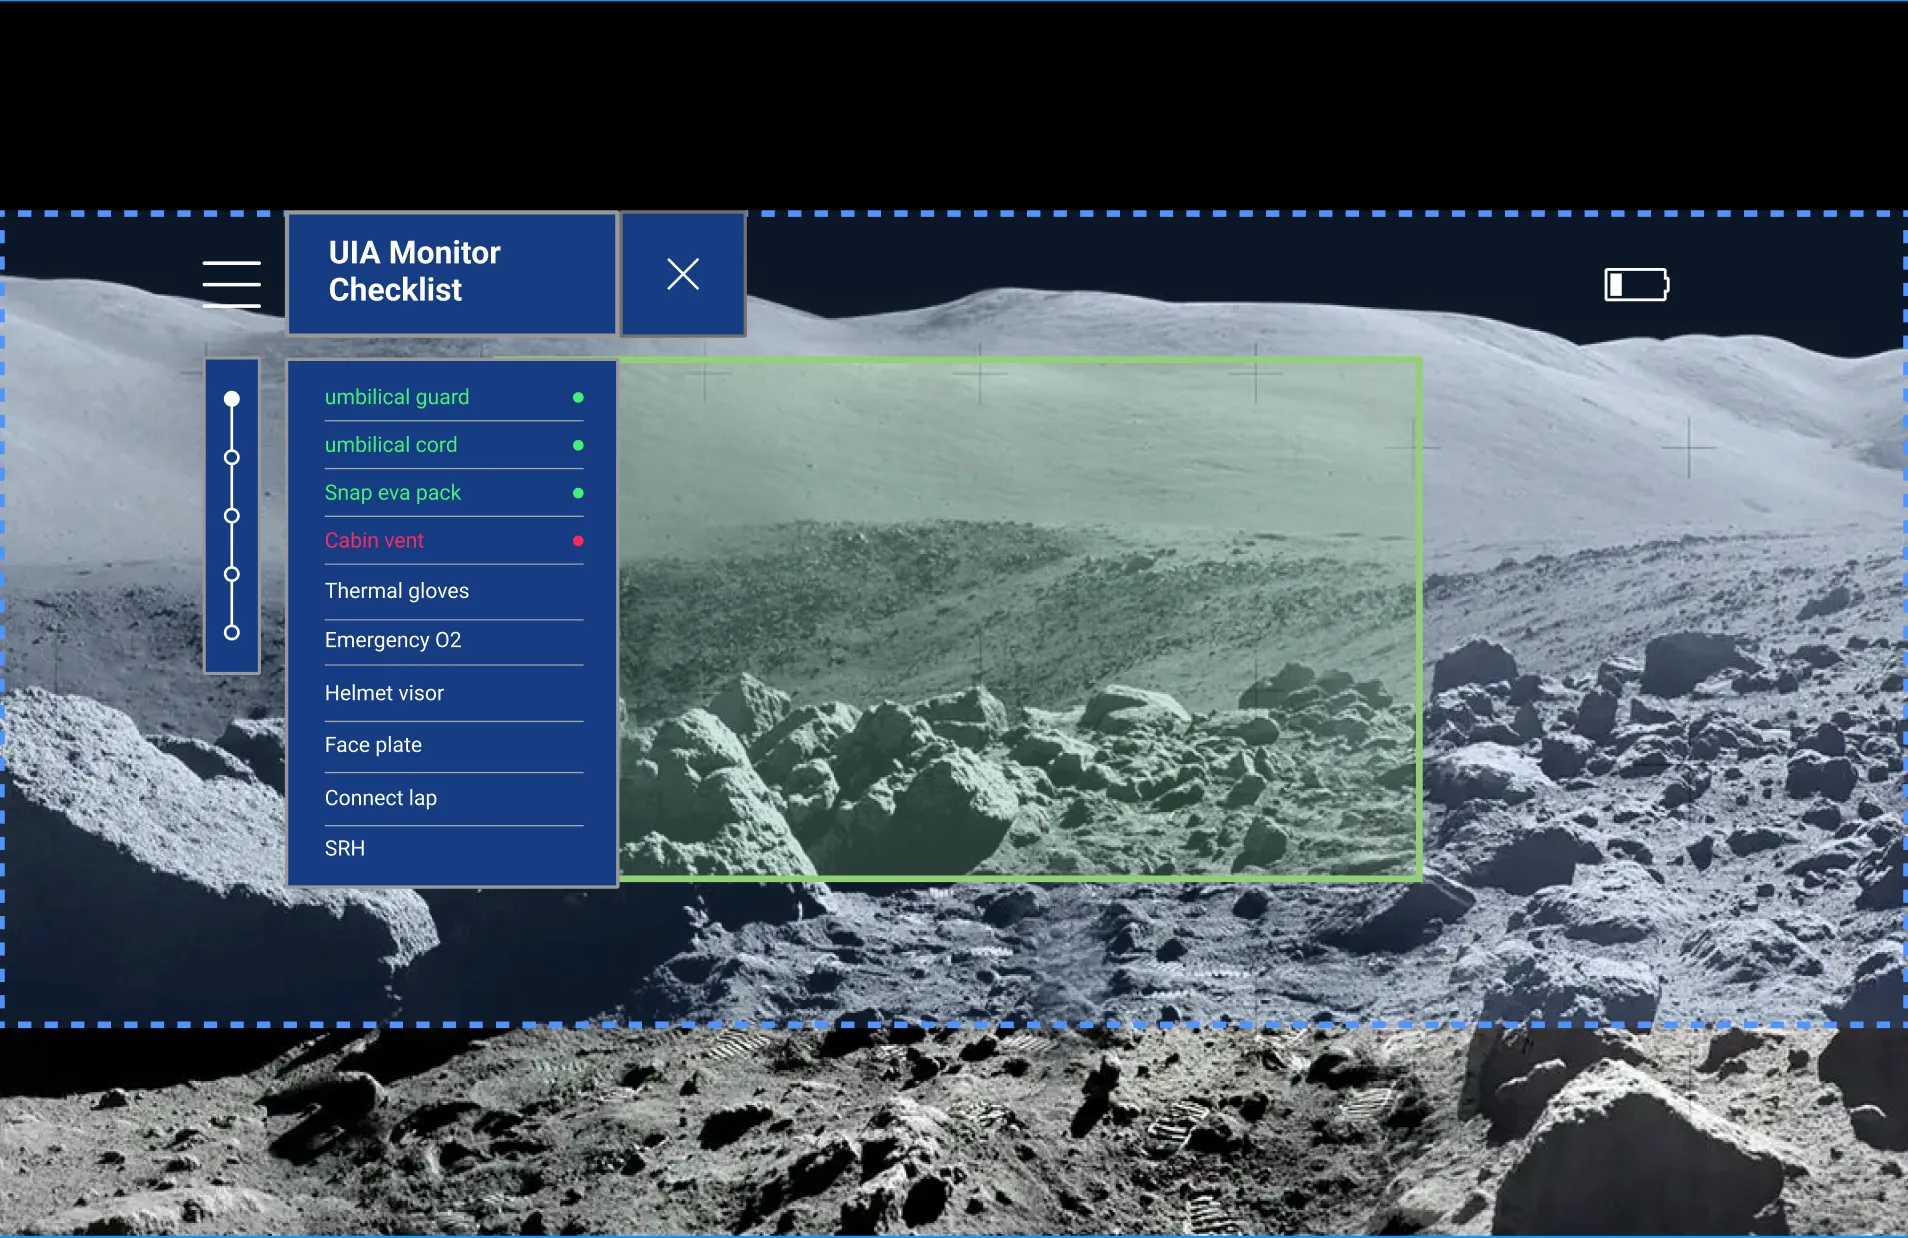Click the fourth step circle of progress tracker
The image size is (1908, 1238).
point(232,574)
